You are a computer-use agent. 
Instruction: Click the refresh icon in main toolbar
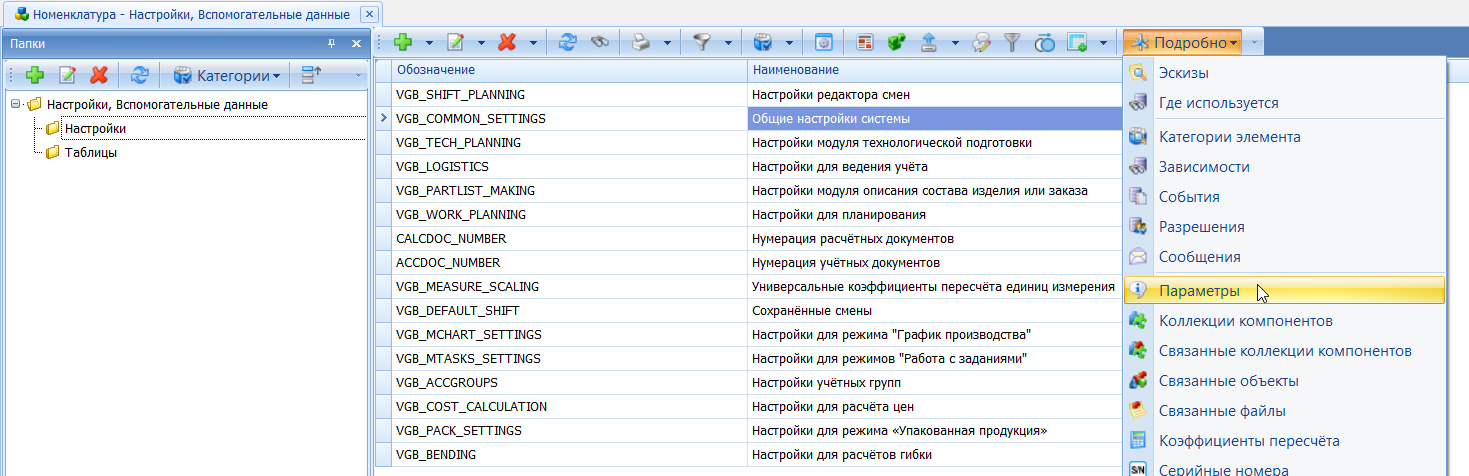click(567, 42)
